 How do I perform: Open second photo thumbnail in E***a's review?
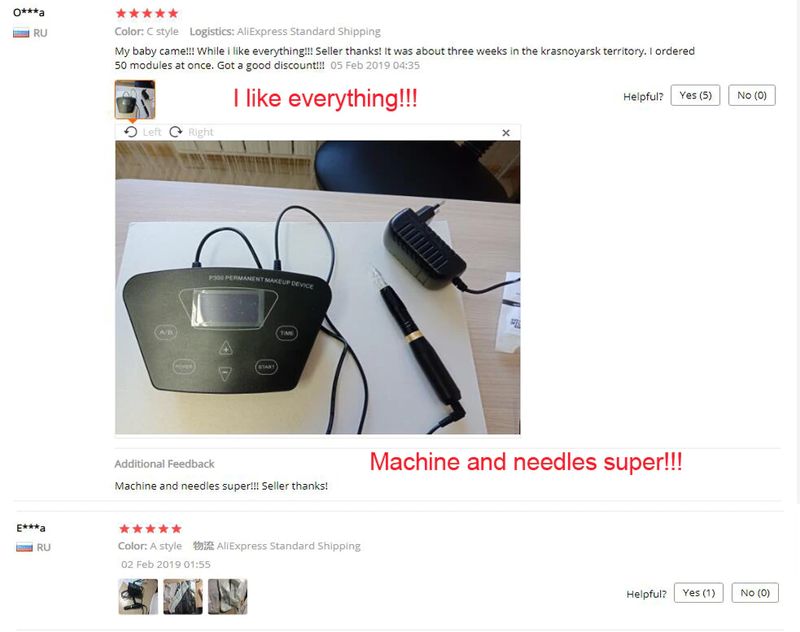coord(183,596)
